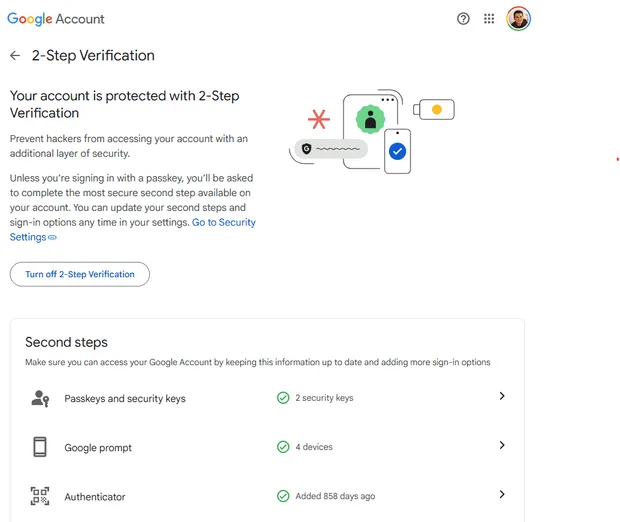Click the green check beside 2 security keys
This screenshot has width=620, height=522.
point(283,397)
